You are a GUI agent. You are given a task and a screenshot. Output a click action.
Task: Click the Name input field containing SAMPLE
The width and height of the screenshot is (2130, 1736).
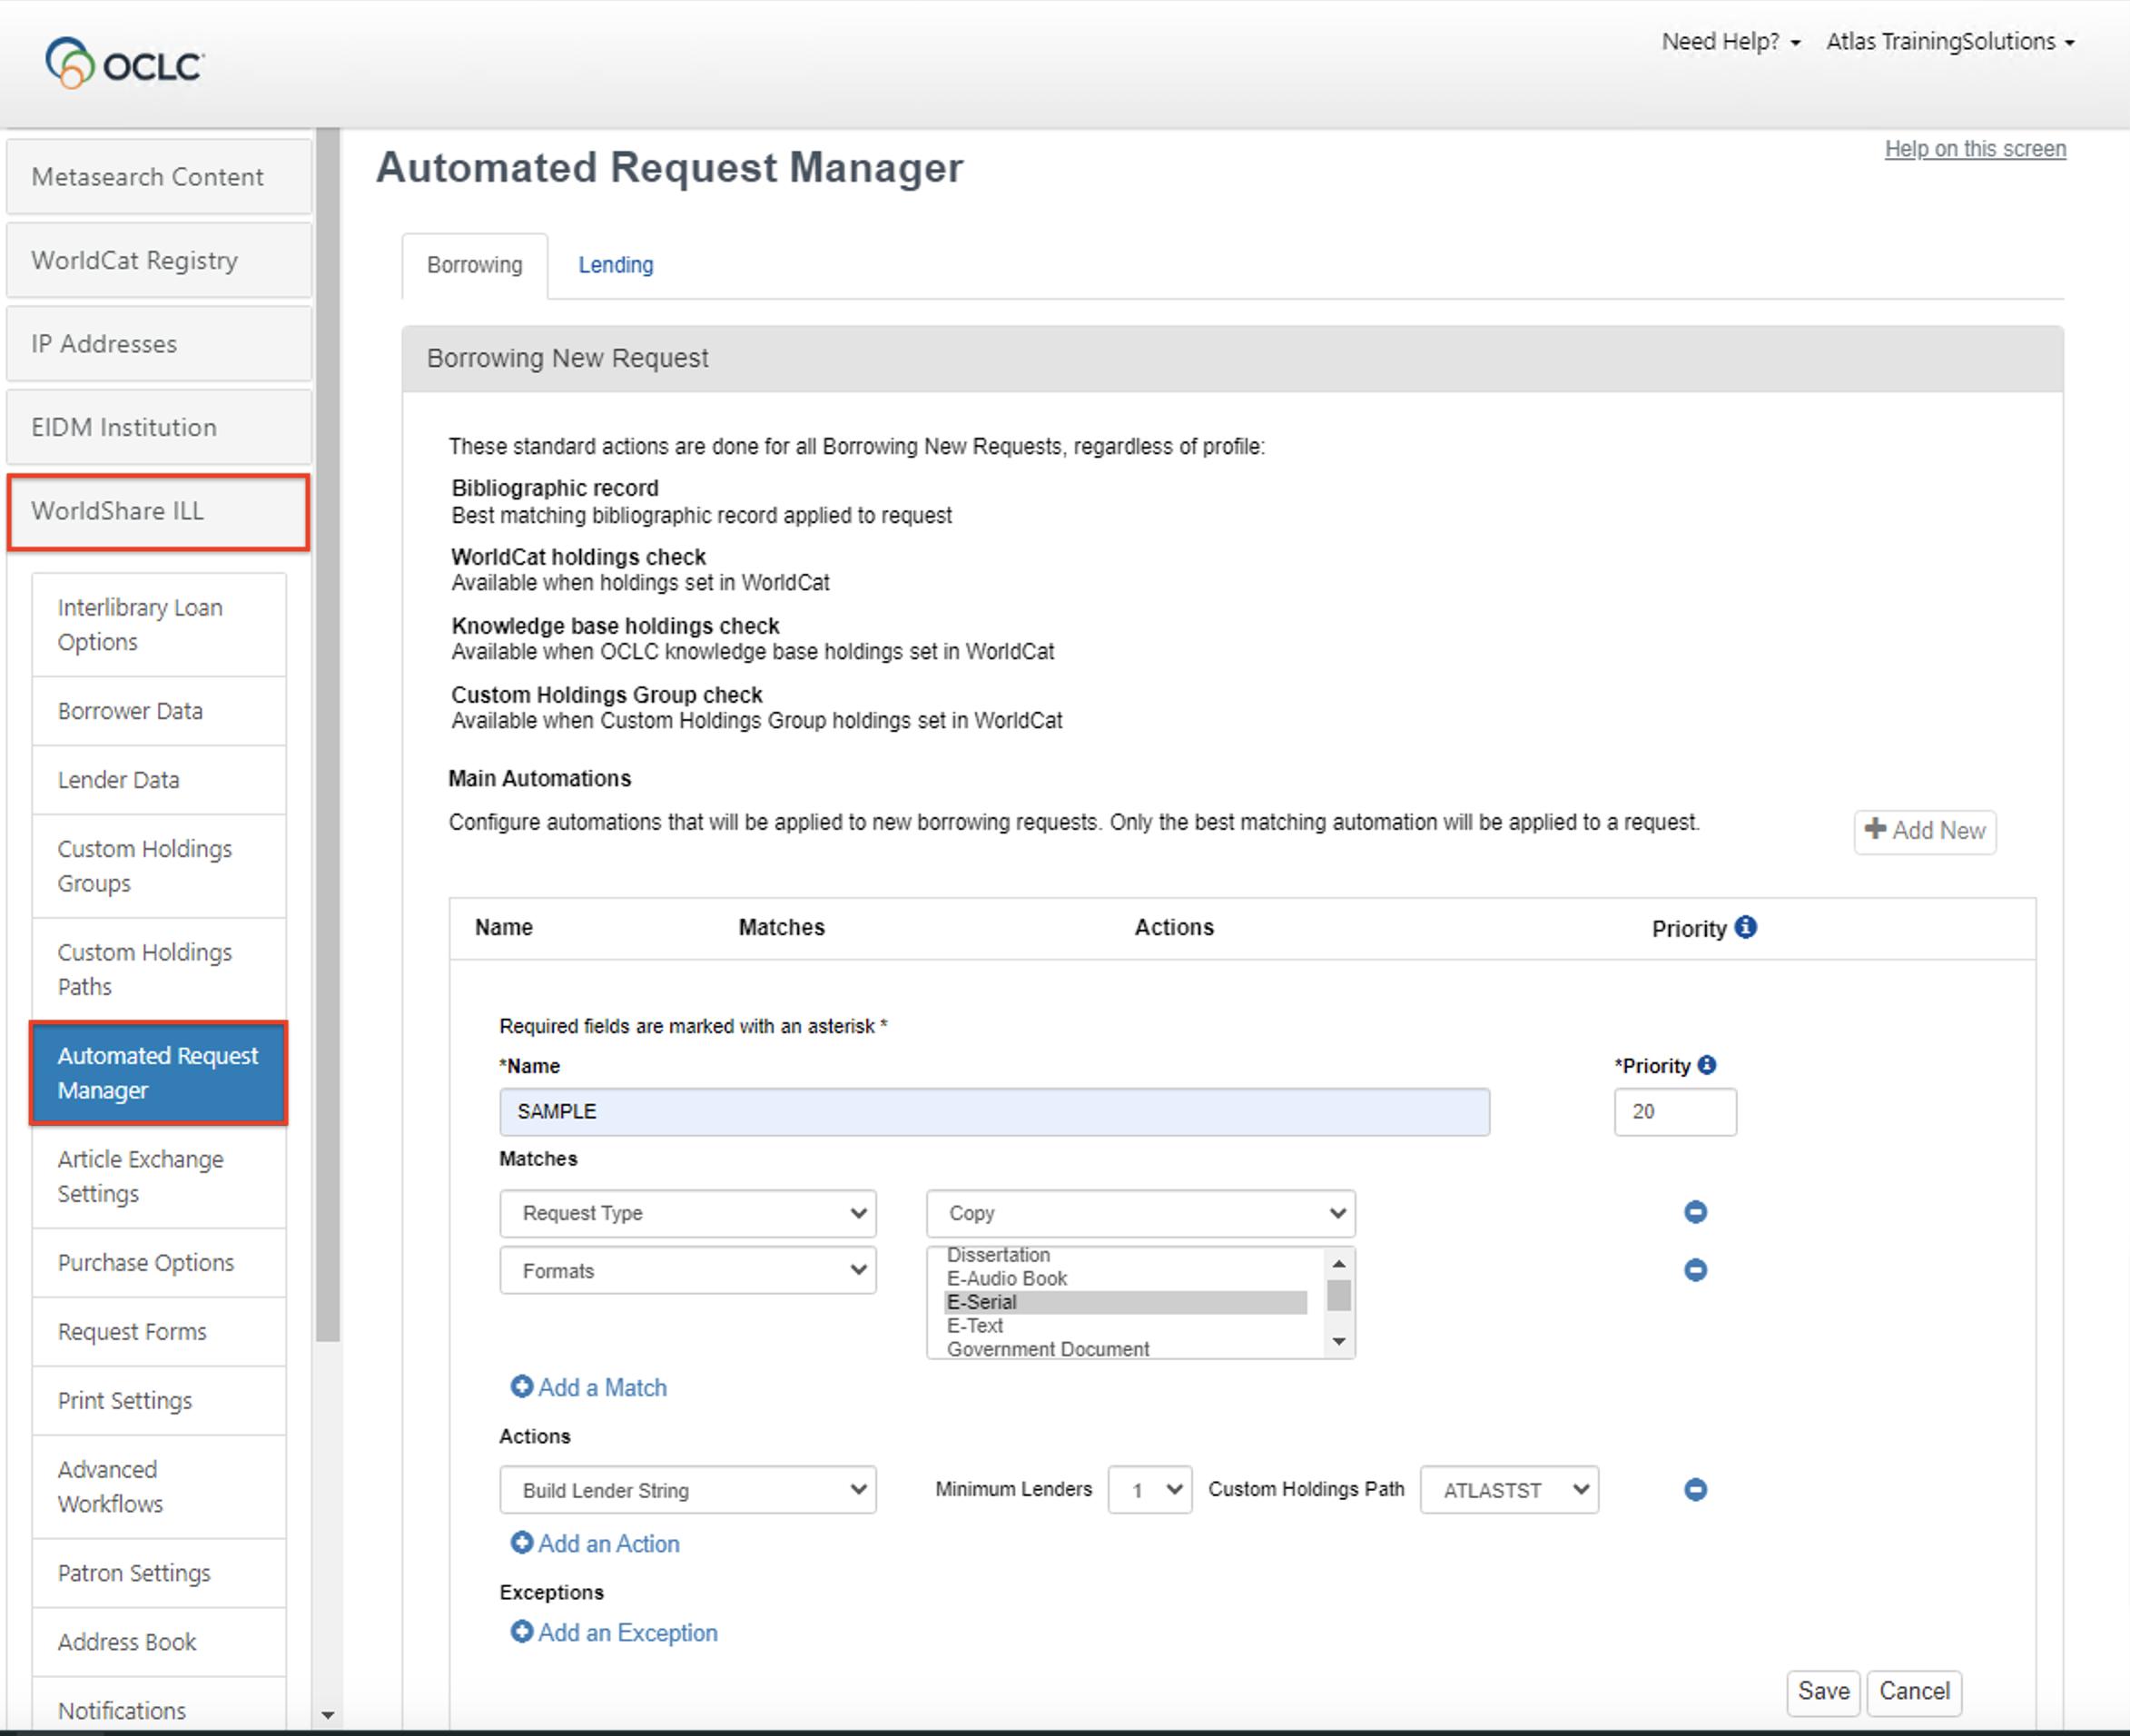(x=994, y=1111)
